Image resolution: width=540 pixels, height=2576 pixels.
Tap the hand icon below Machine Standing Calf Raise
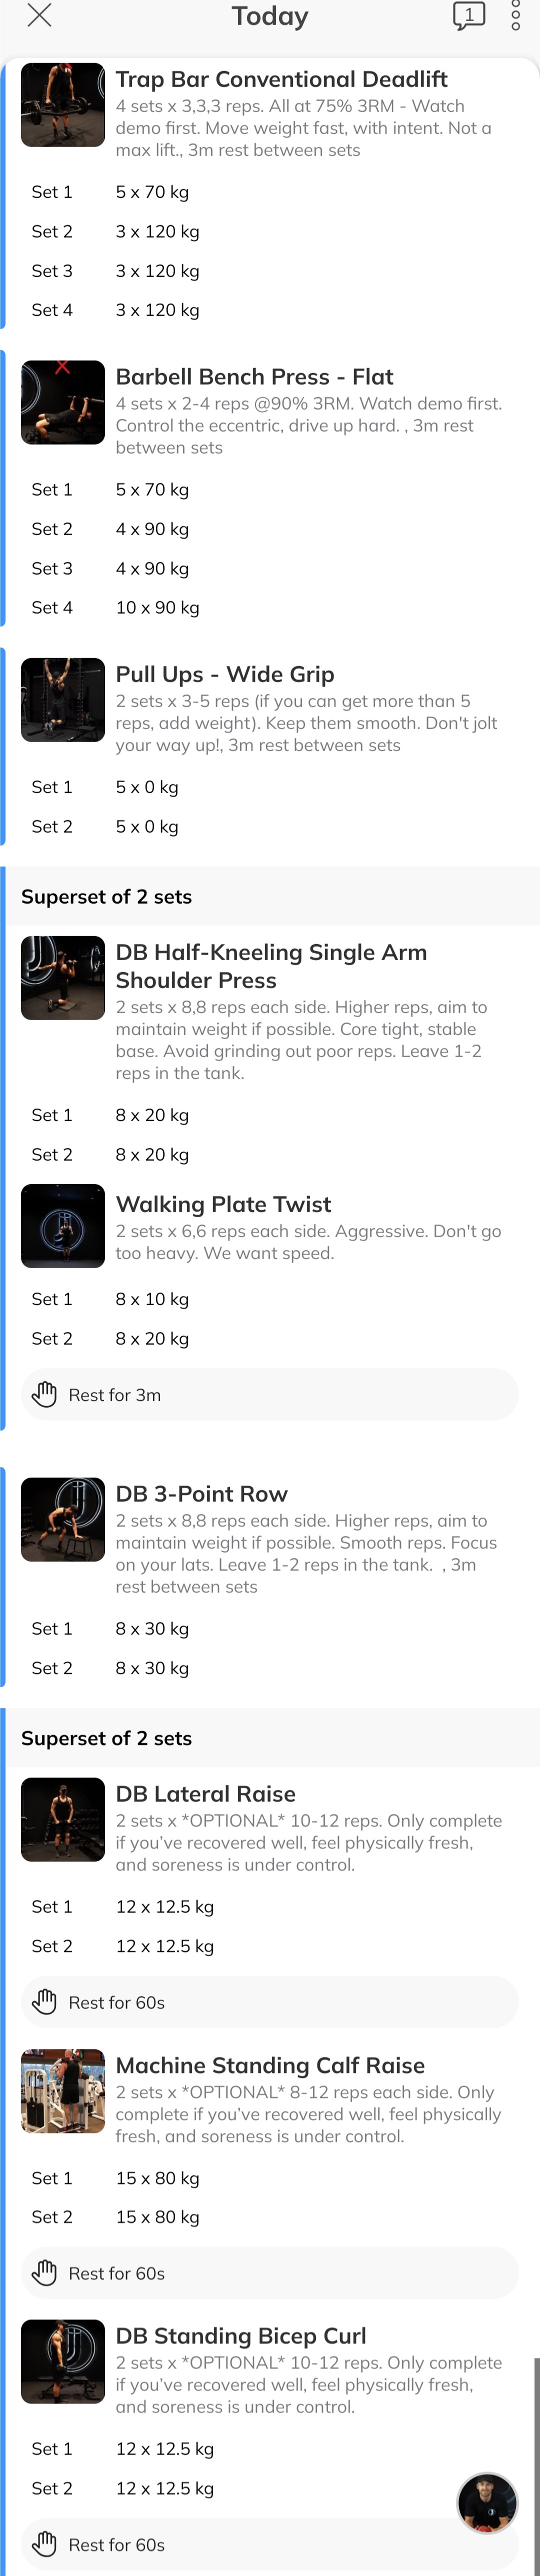click(47, 2272)
